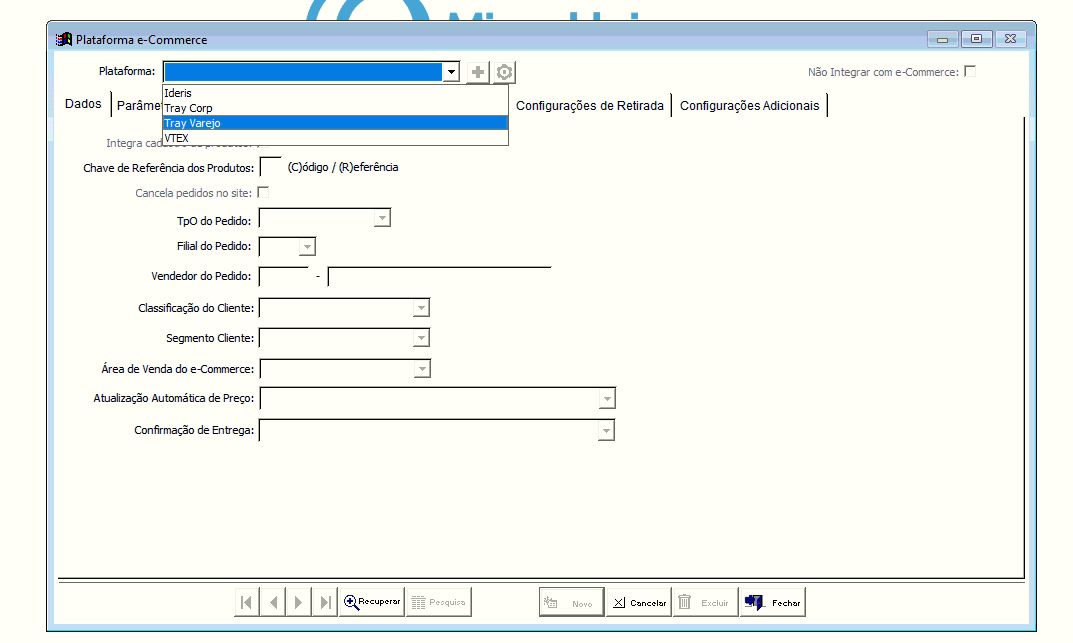The height and width of the screenshot is (643, 1073).
Task: Go to the previous record arrow
Action: pos(273,602)
